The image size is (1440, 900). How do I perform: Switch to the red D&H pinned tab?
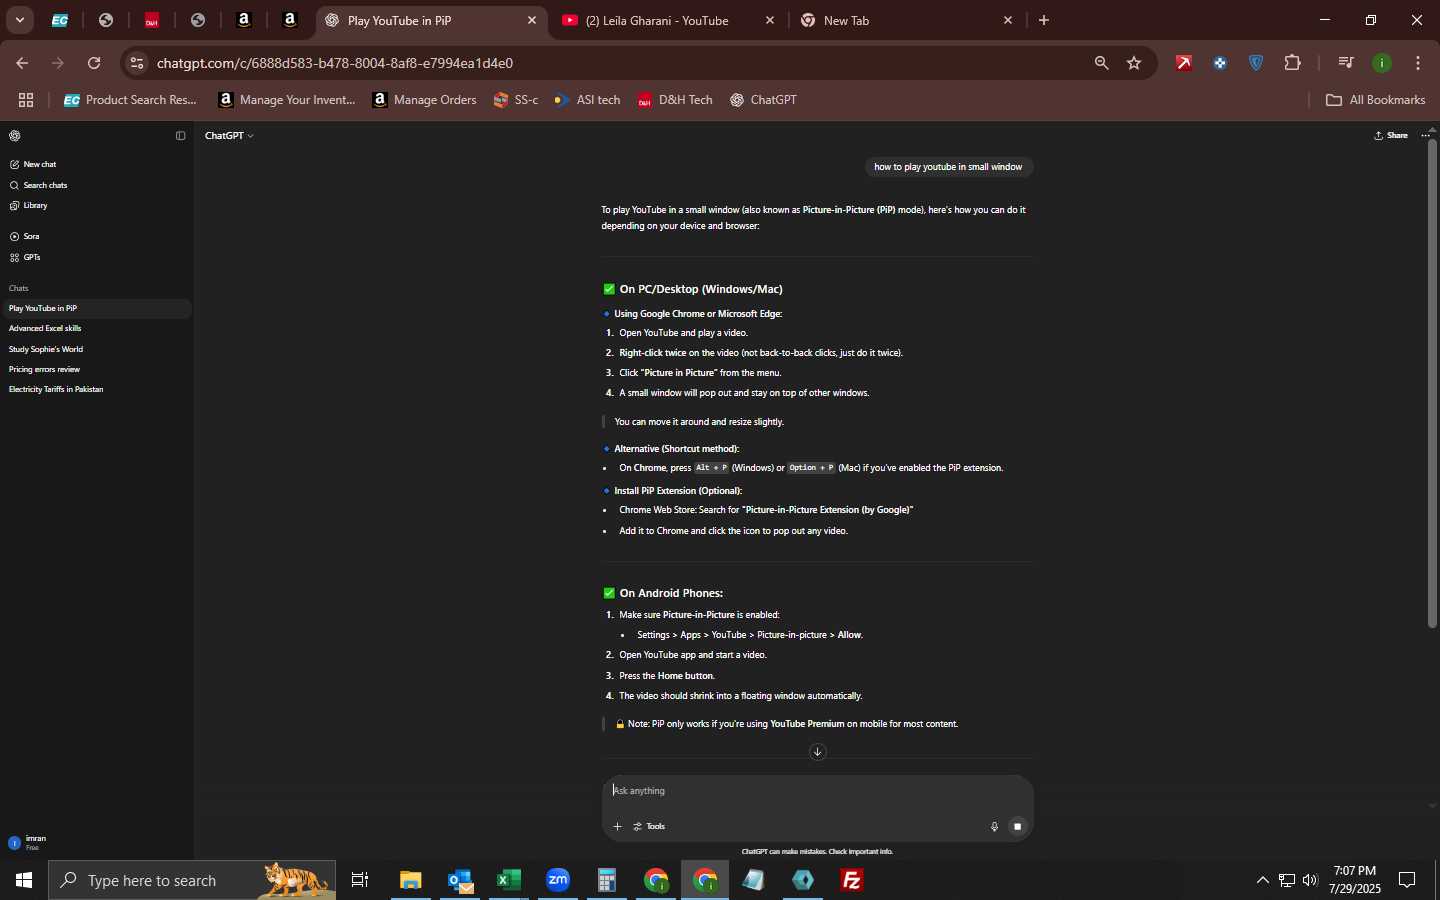152,20
